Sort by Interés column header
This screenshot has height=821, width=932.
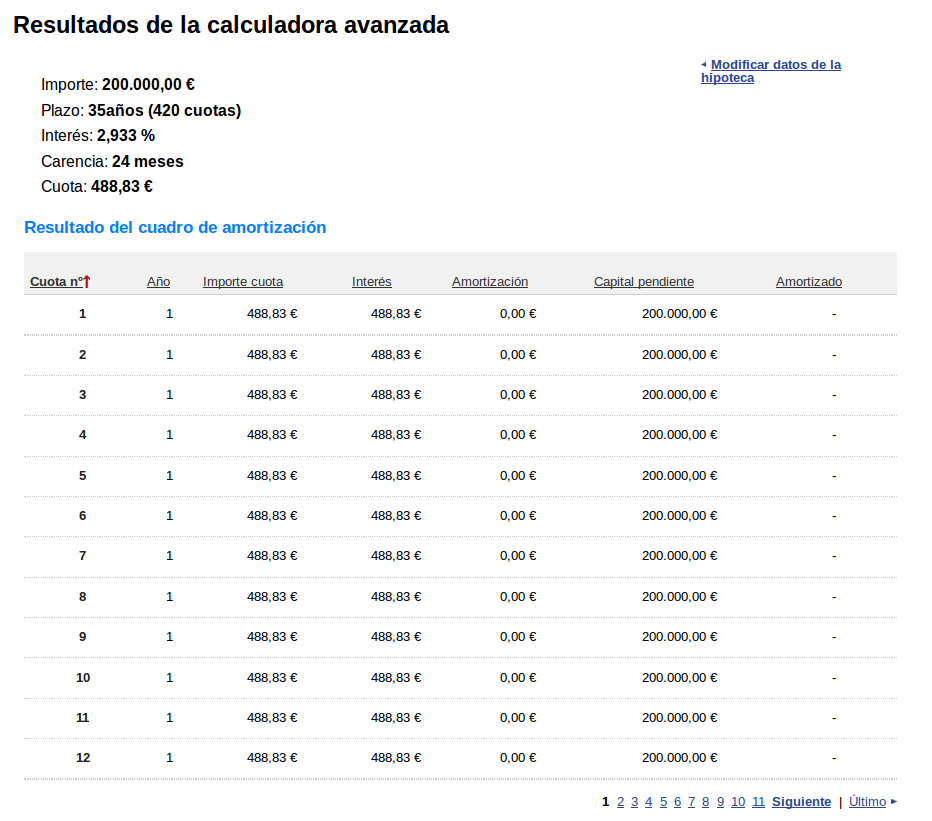[371, 282]
